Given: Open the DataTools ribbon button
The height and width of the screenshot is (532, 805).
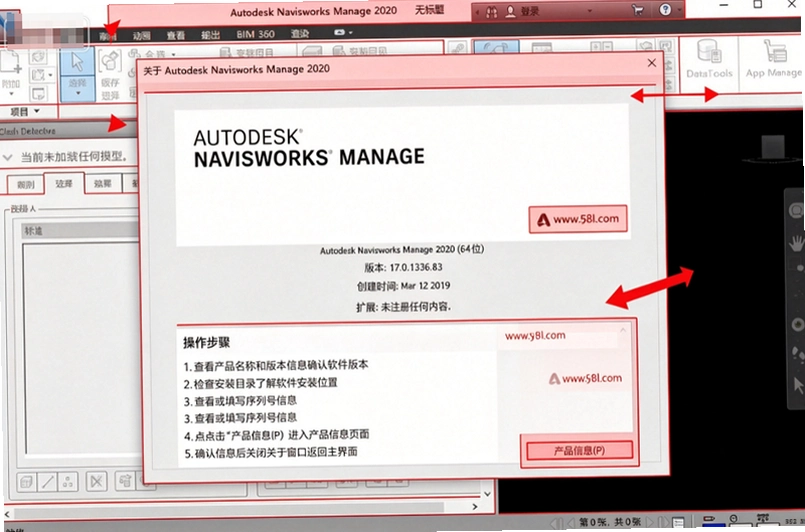Looking at the screenshot, I should (709, 59).
